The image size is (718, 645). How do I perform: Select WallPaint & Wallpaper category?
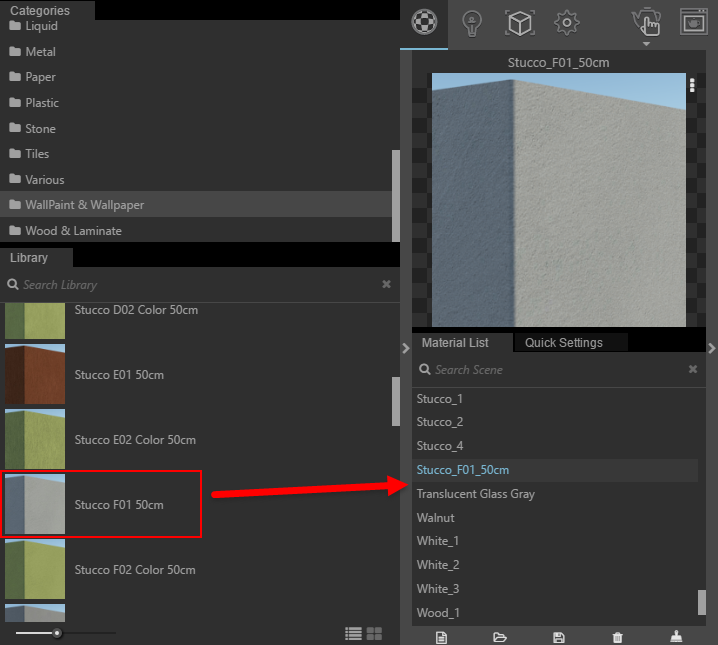(x=196, y=205)
